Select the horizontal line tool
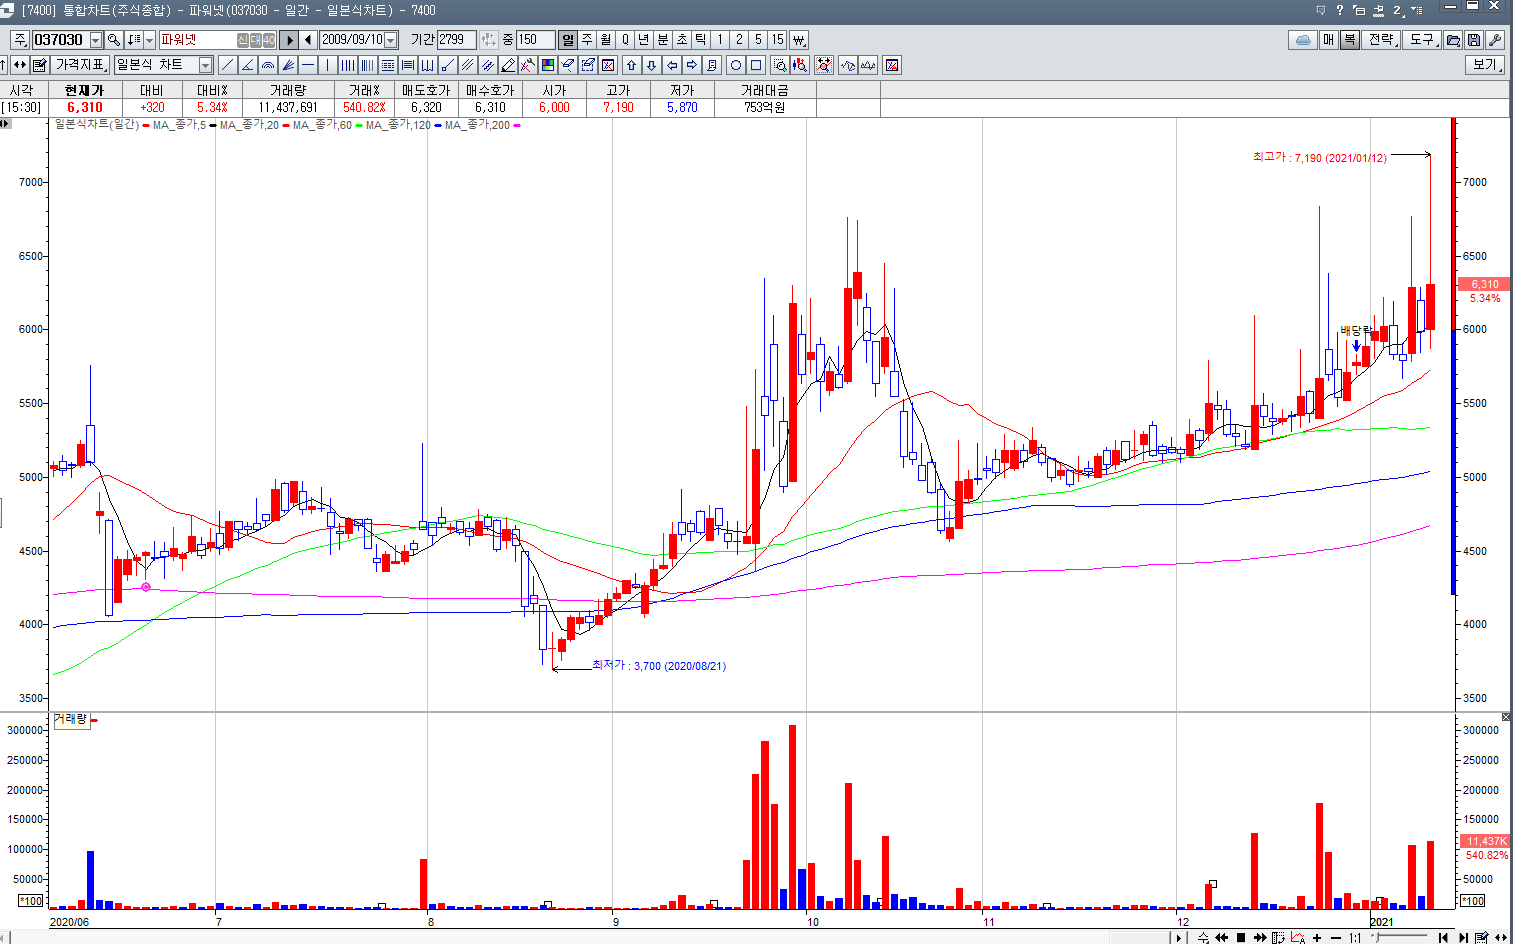 308,65
